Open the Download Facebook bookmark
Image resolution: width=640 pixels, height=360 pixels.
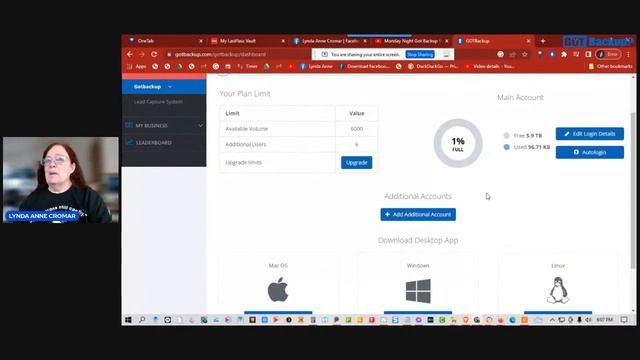point(364,66)
